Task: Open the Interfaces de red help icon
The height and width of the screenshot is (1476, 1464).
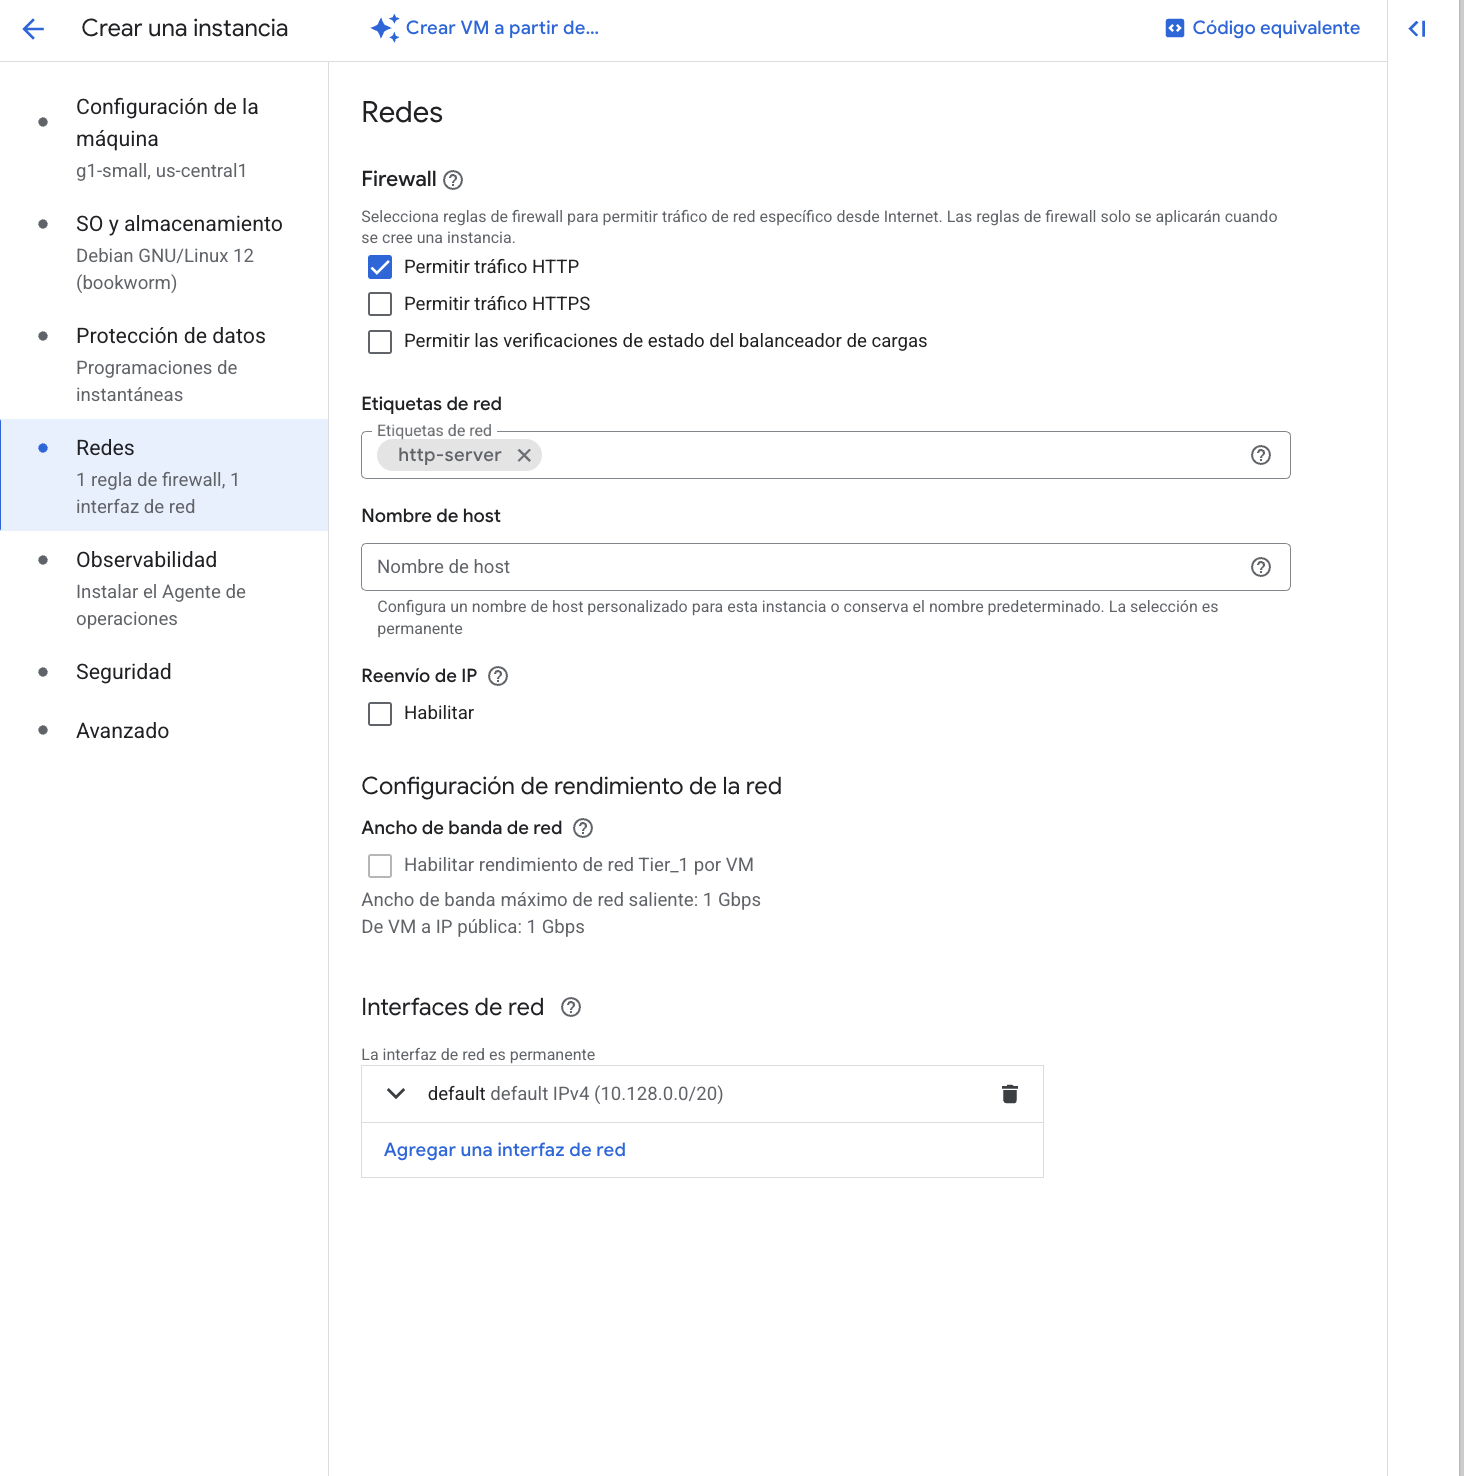Action: click(570, 1008)
